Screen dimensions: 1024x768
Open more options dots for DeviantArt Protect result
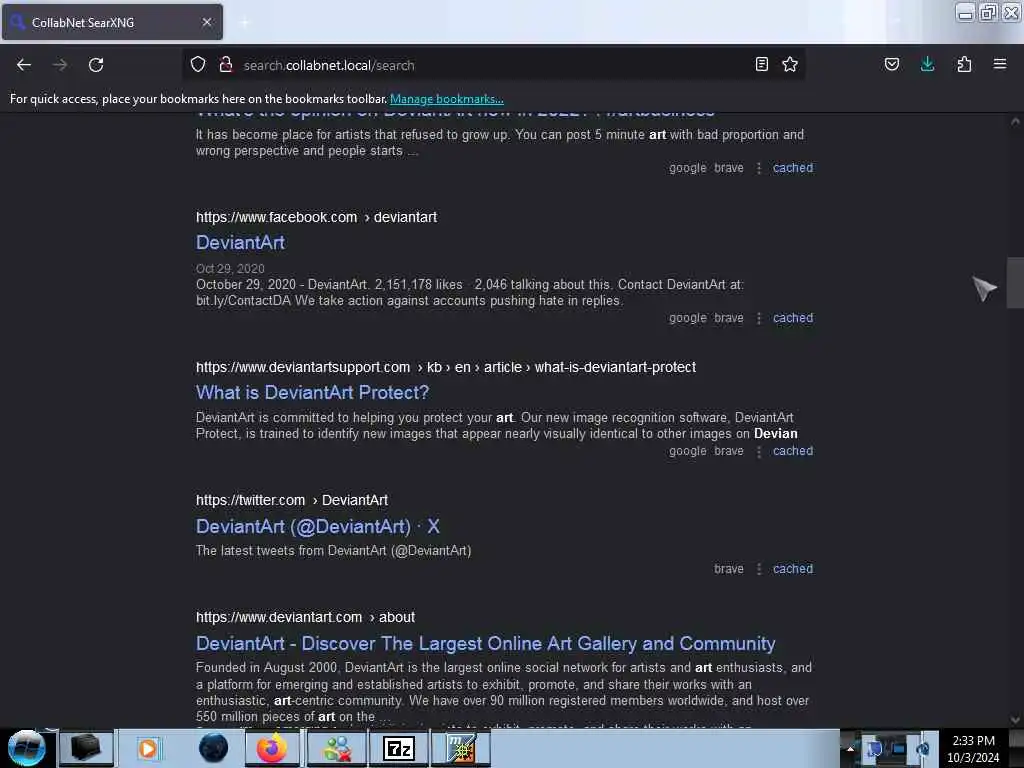coord(759,451)
